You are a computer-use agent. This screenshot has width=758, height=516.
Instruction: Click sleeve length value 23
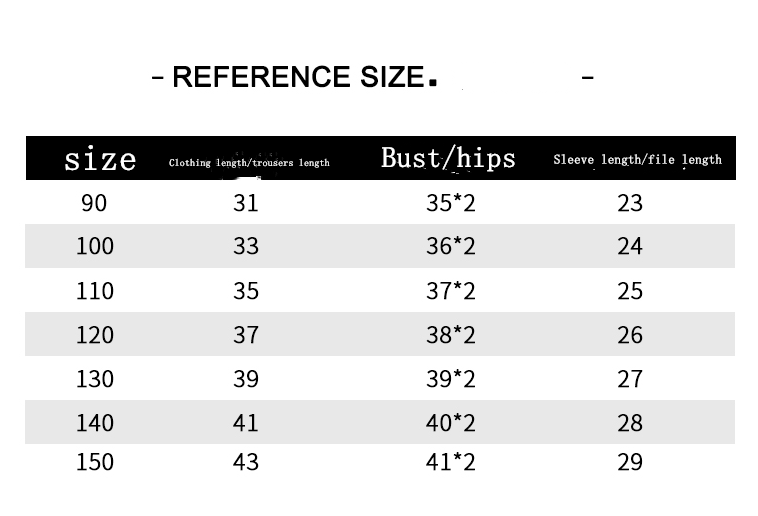point(630,203)
